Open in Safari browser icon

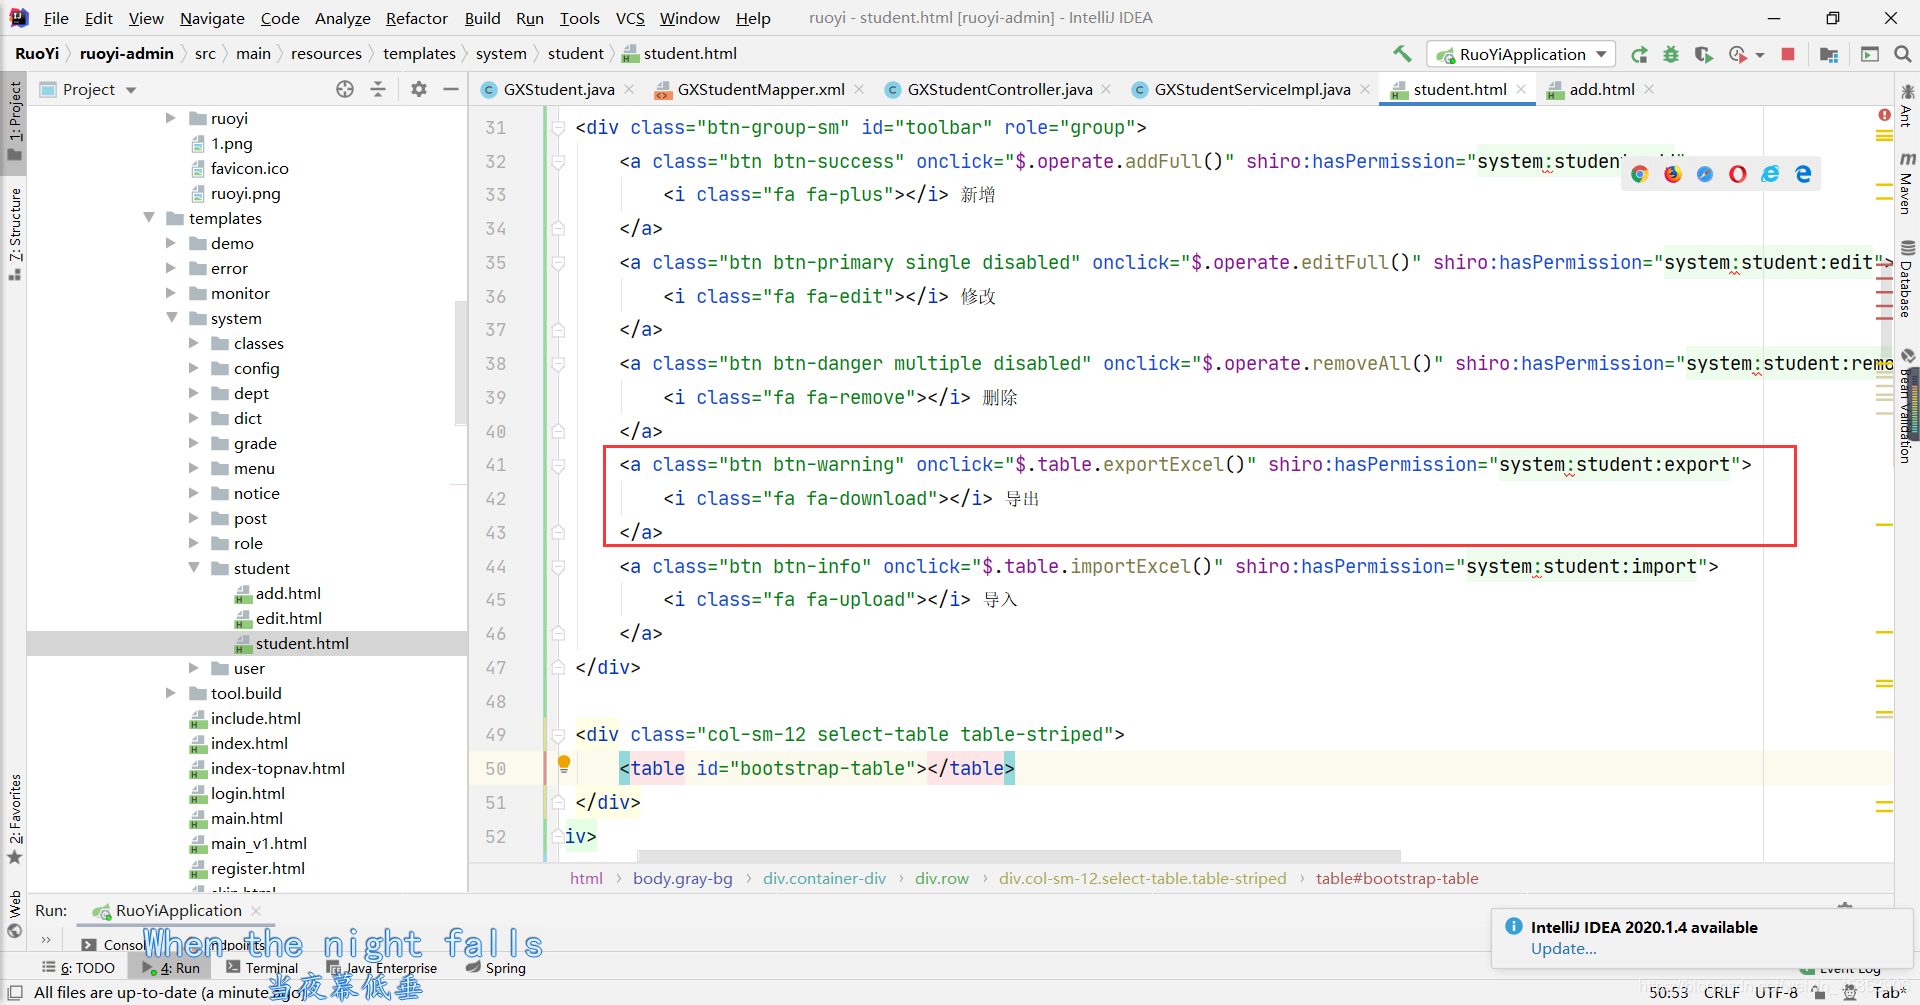point(1705,174)
